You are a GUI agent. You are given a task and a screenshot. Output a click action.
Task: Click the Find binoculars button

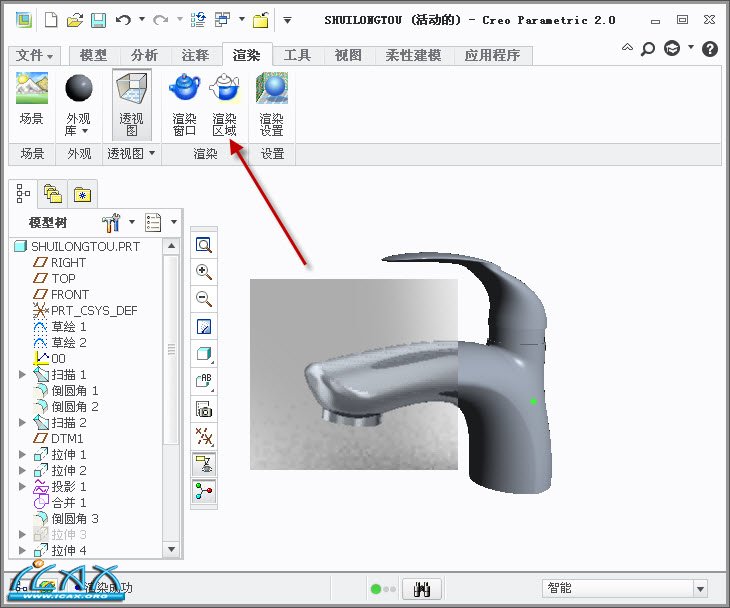(x=422, y=589)
